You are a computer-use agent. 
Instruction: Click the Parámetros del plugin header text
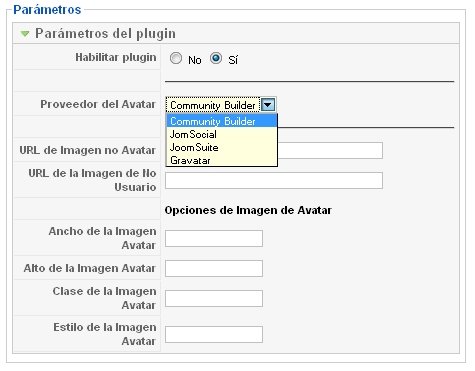coord(105,34)
